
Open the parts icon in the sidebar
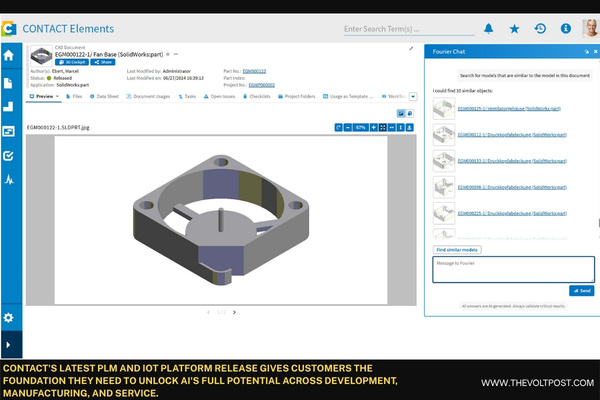tap(8, 107)
